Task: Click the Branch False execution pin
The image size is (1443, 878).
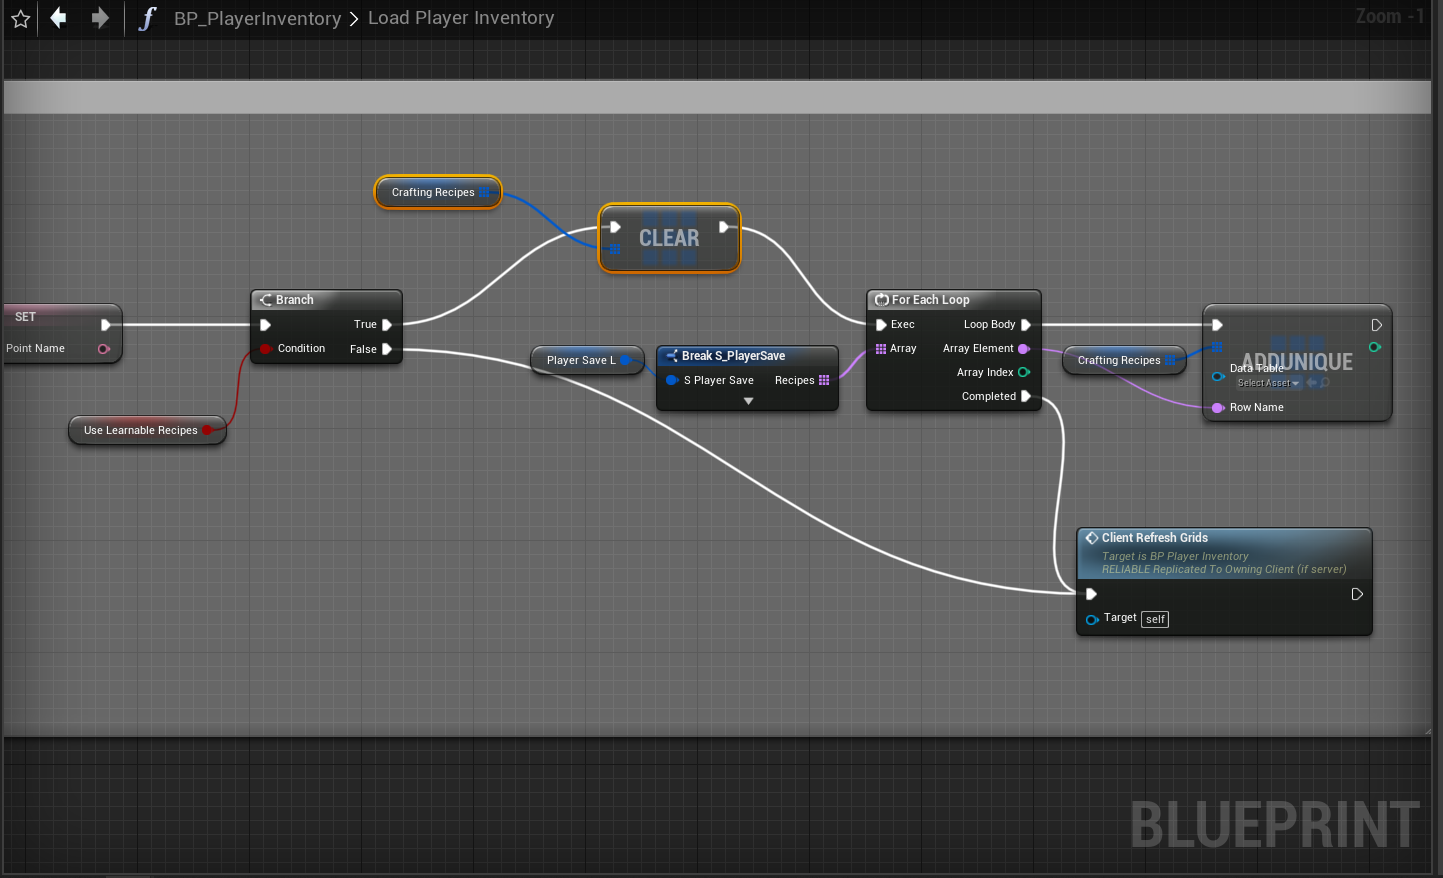Action: (387, 349)
